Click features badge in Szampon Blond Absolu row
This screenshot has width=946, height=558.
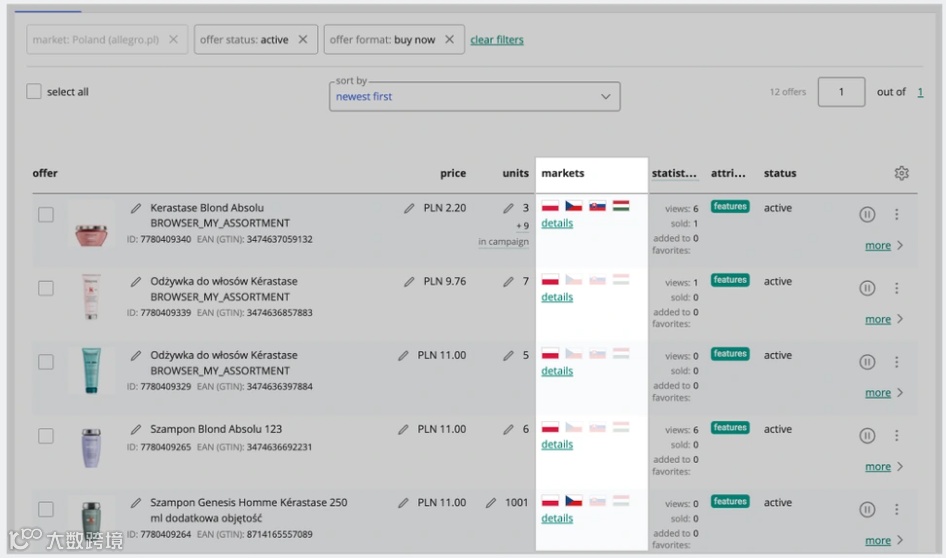click(730, 428)
